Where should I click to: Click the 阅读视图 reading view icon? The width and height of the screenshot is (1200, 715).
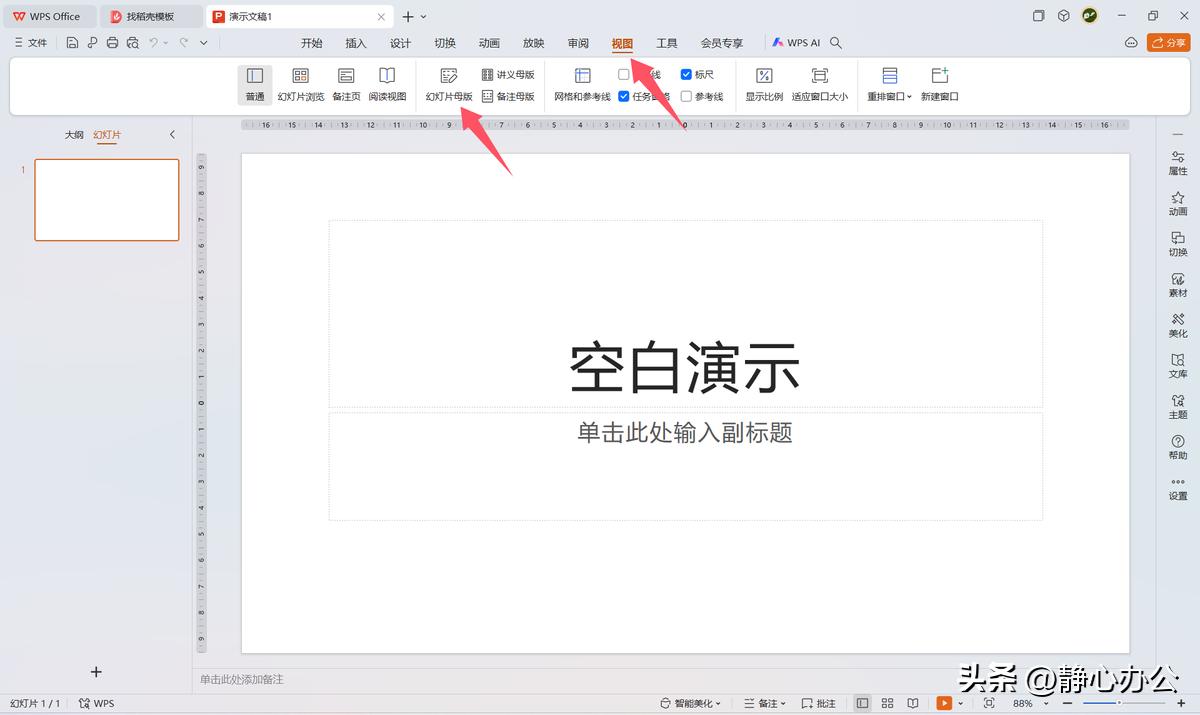[x=387, y=84]
